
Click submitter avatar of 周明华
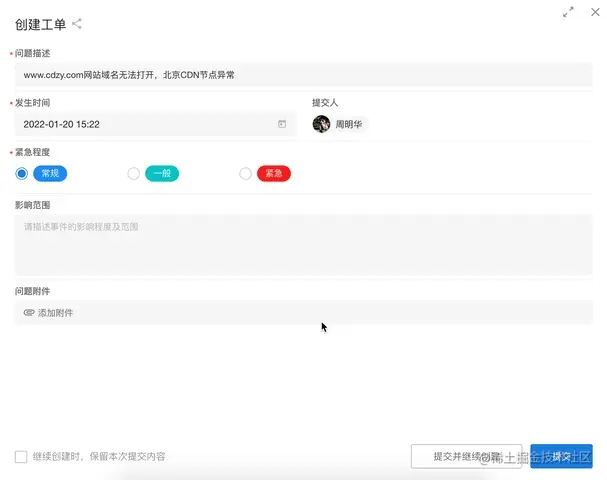[x=321, y=124]
